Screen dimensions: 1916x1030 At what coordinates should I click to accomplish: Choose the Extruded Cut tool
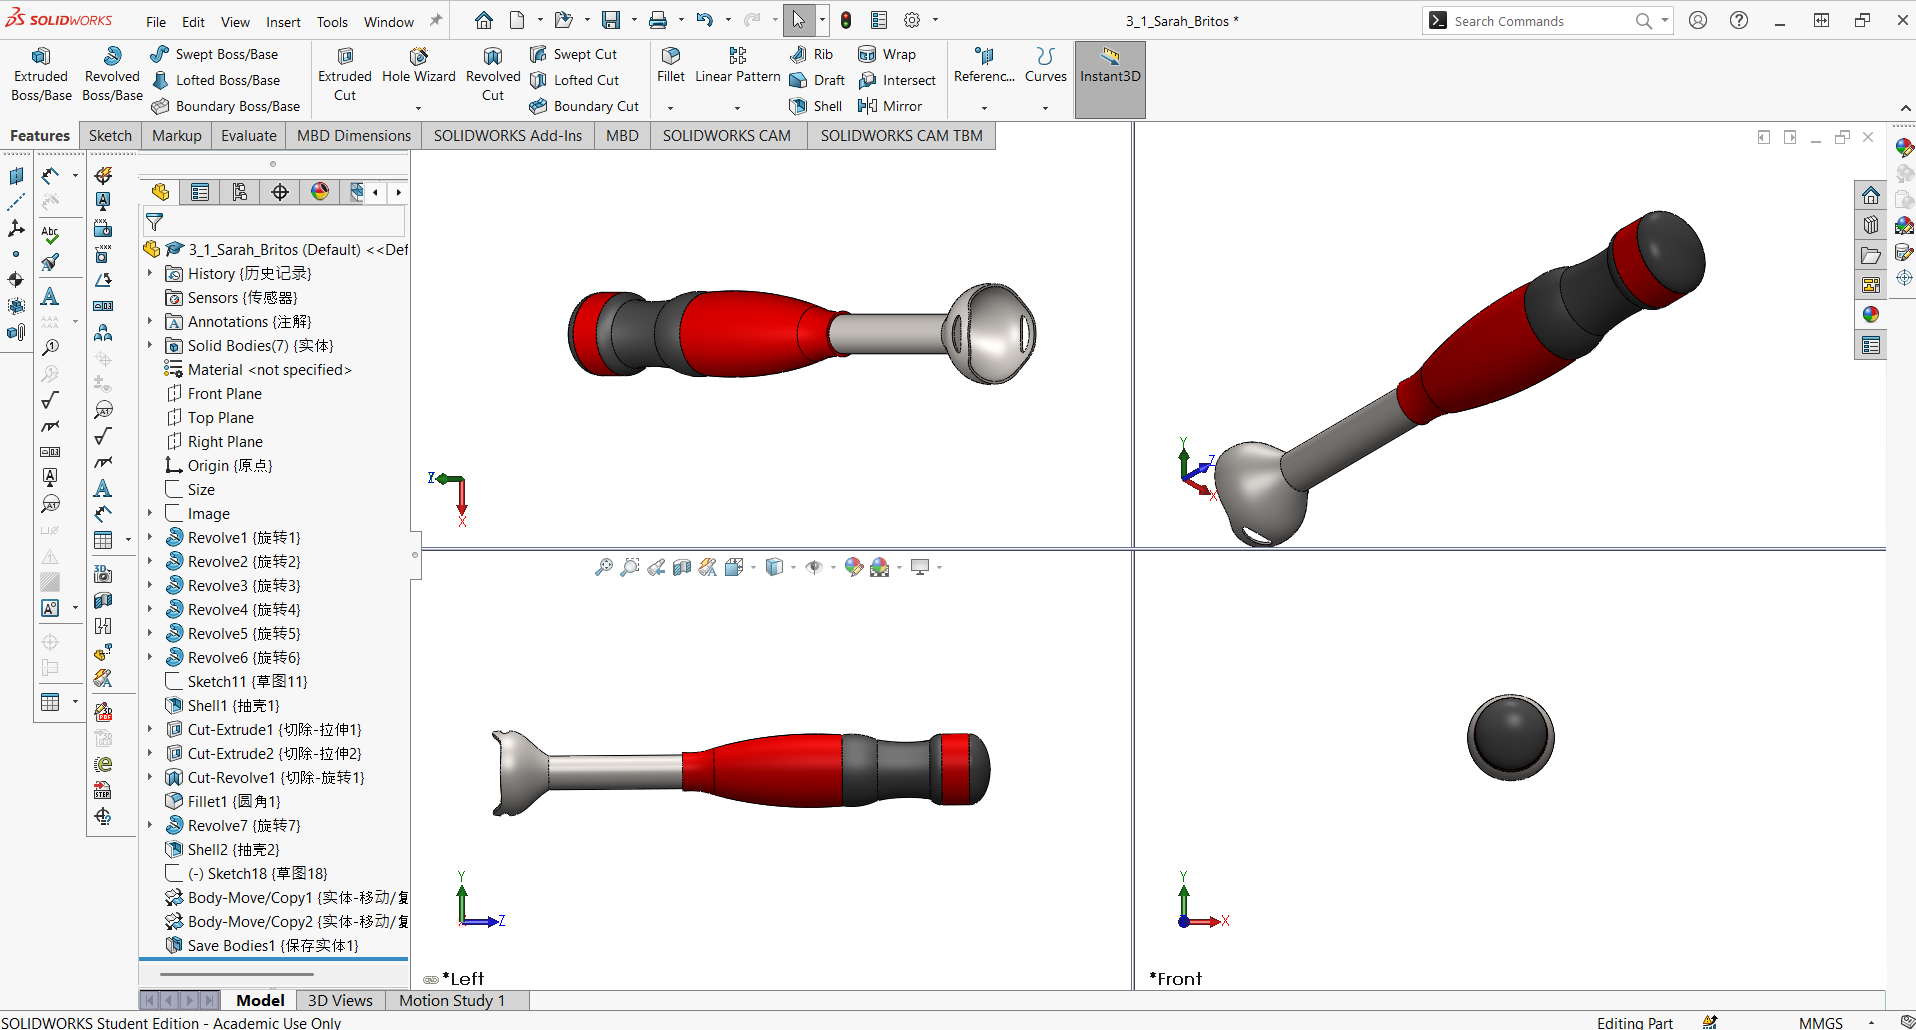pyautogui.click(x=345, y=75)
